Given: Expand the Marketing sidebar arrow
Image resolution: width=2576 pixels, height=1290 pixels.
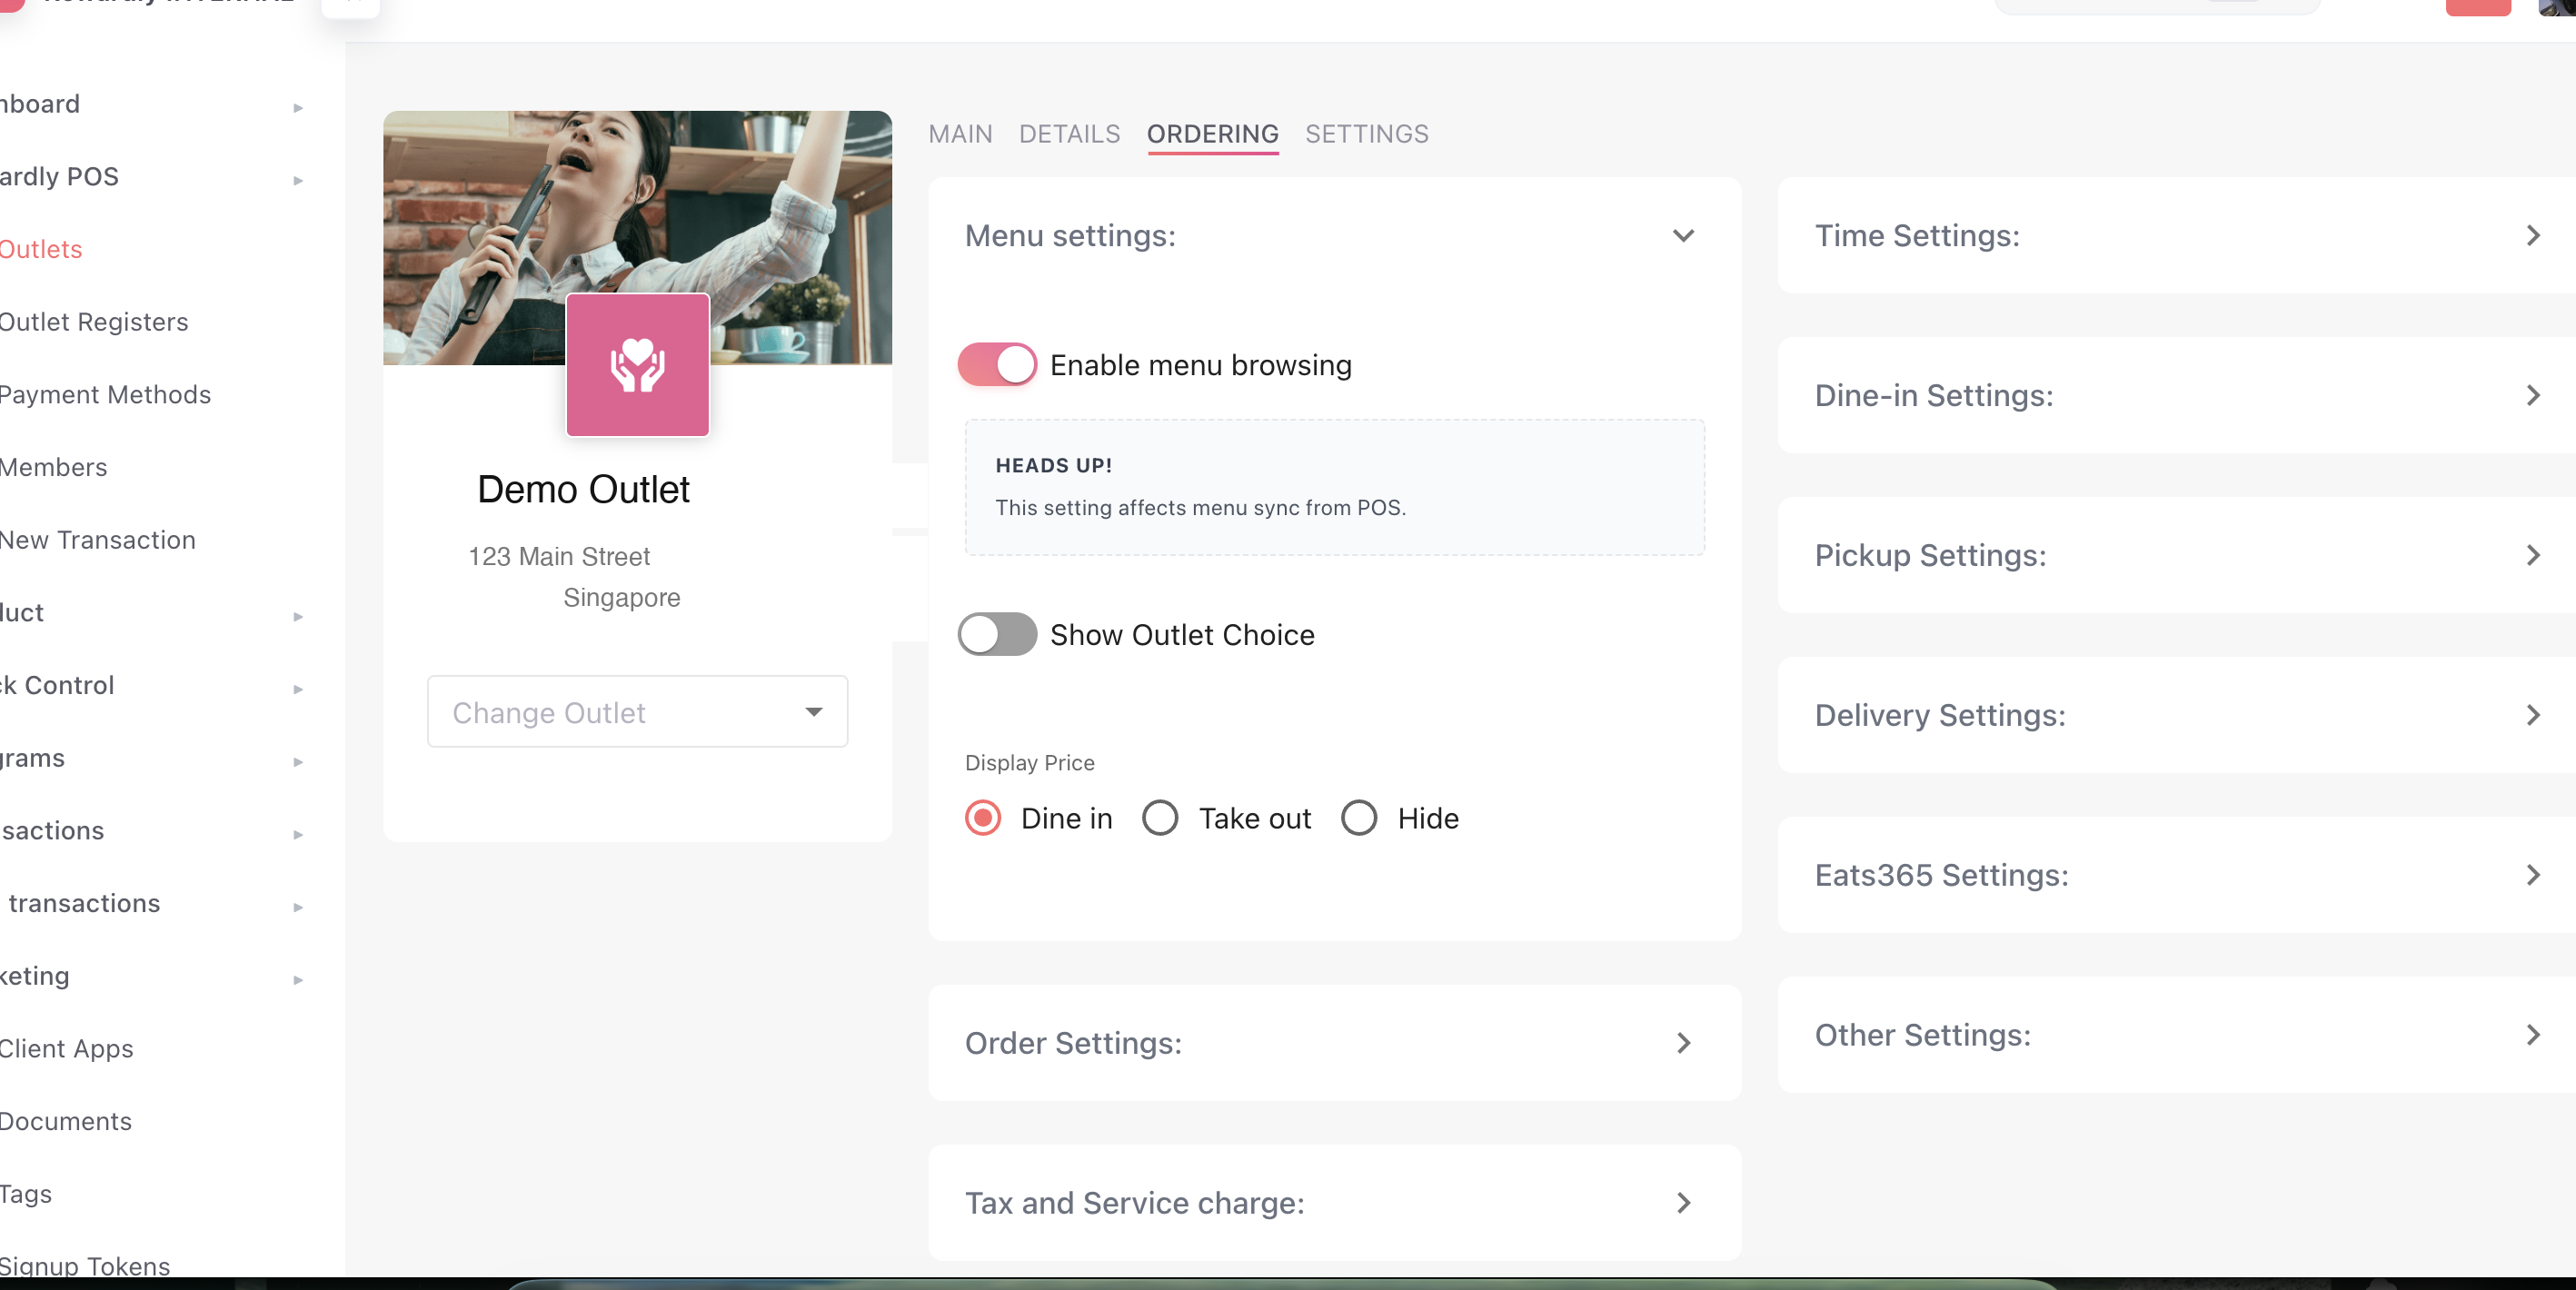Looking at the screenshot, I should tap(298, 980).
